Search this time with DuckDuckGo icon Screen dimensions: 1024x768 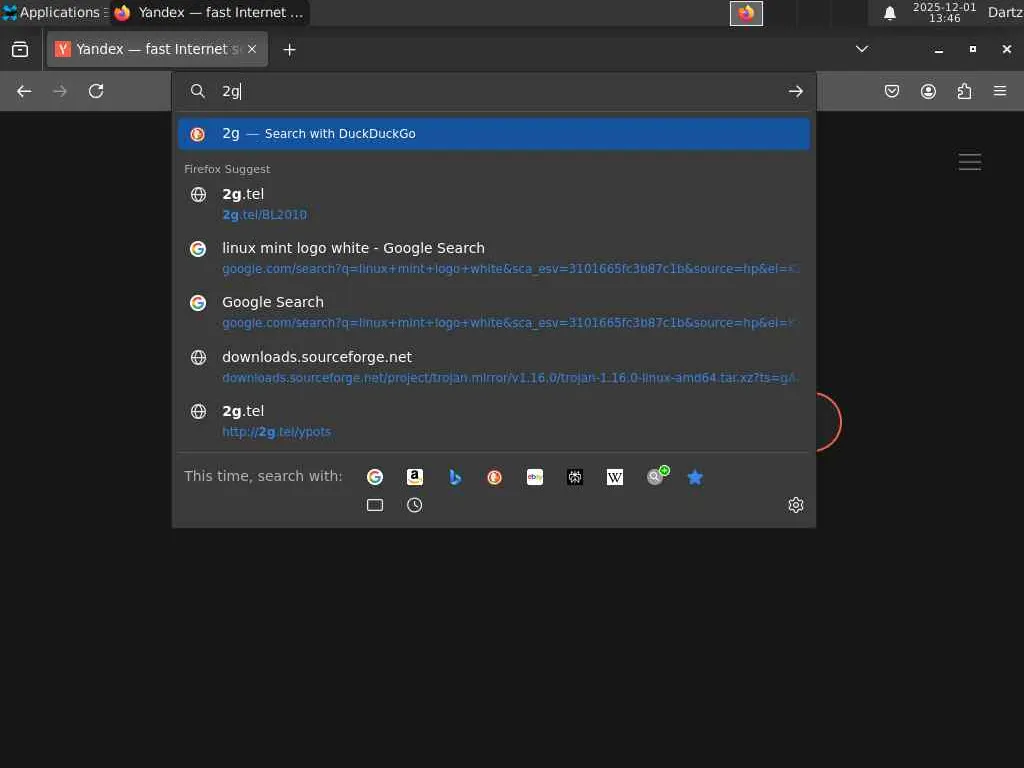click(x=494, y=477)
